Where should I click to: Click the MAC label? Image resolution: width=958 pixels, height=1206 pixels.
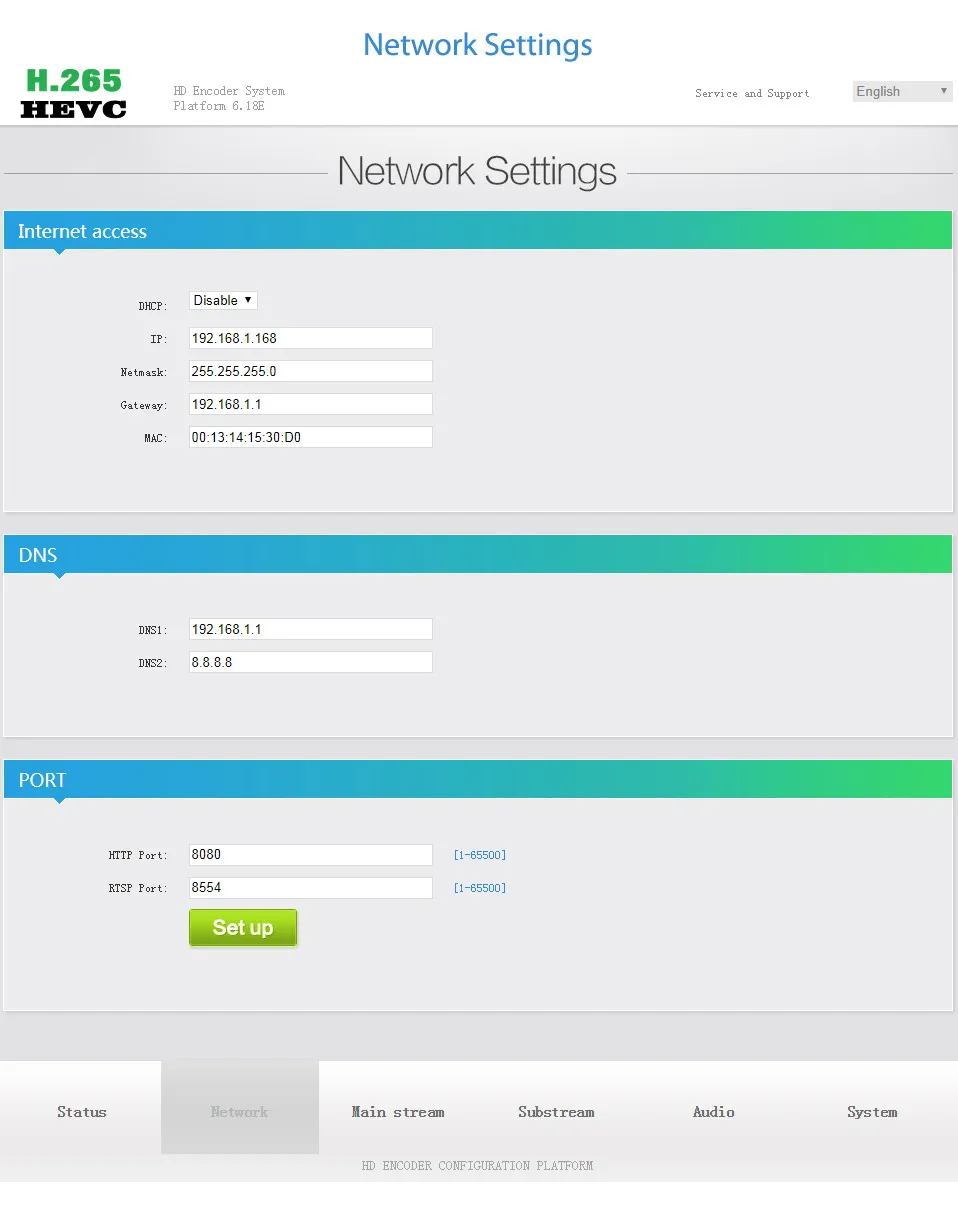coord(156,438)
